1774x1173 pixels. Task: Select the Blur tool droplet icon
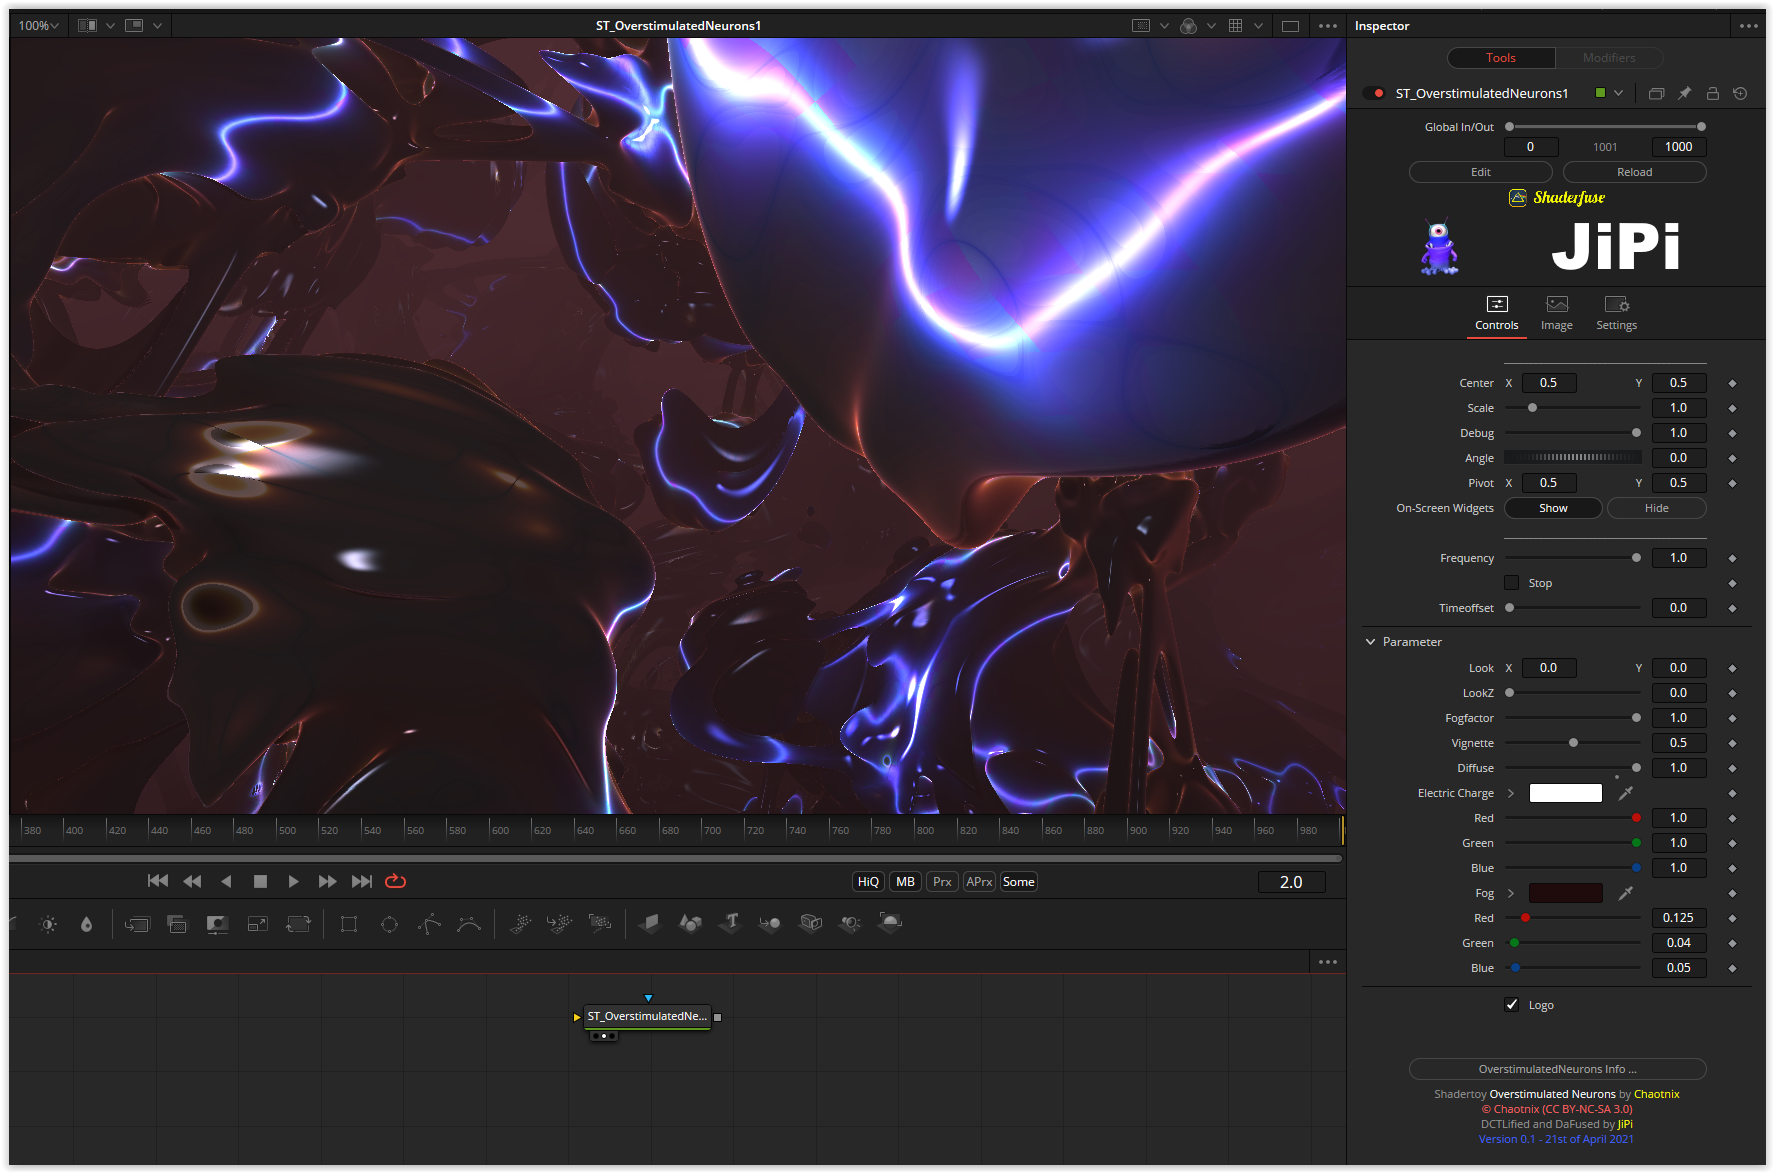point(87,924)
